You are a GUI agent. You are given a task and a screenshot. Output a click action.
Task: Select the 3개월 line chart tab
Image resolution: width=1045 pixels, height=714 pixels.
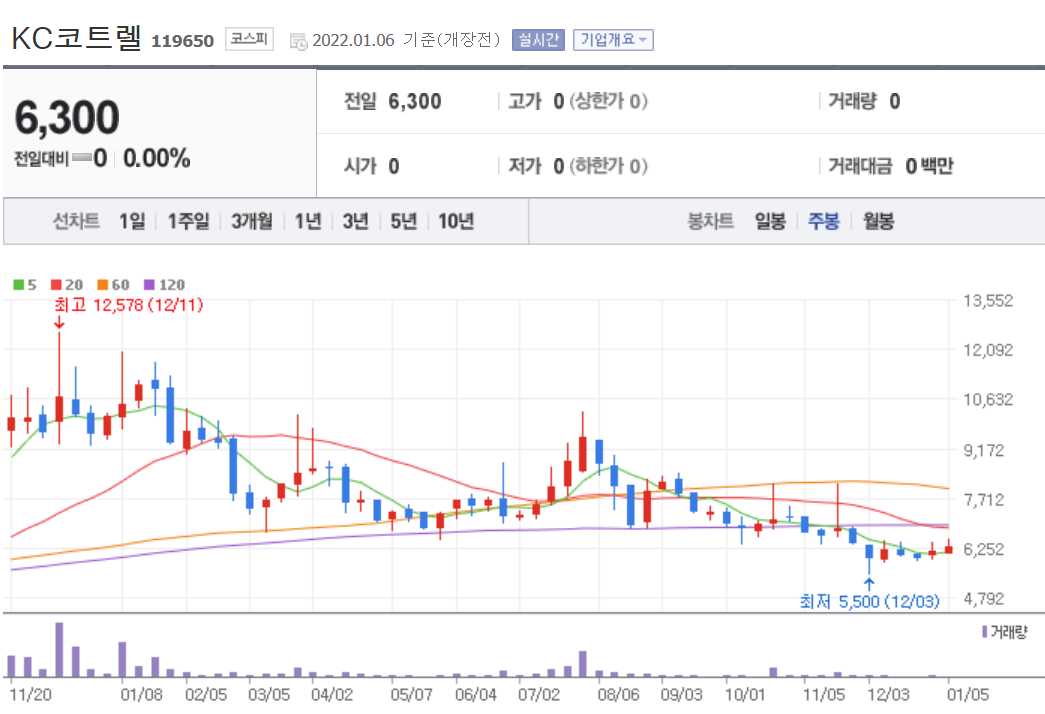click(x=252, y=221)
